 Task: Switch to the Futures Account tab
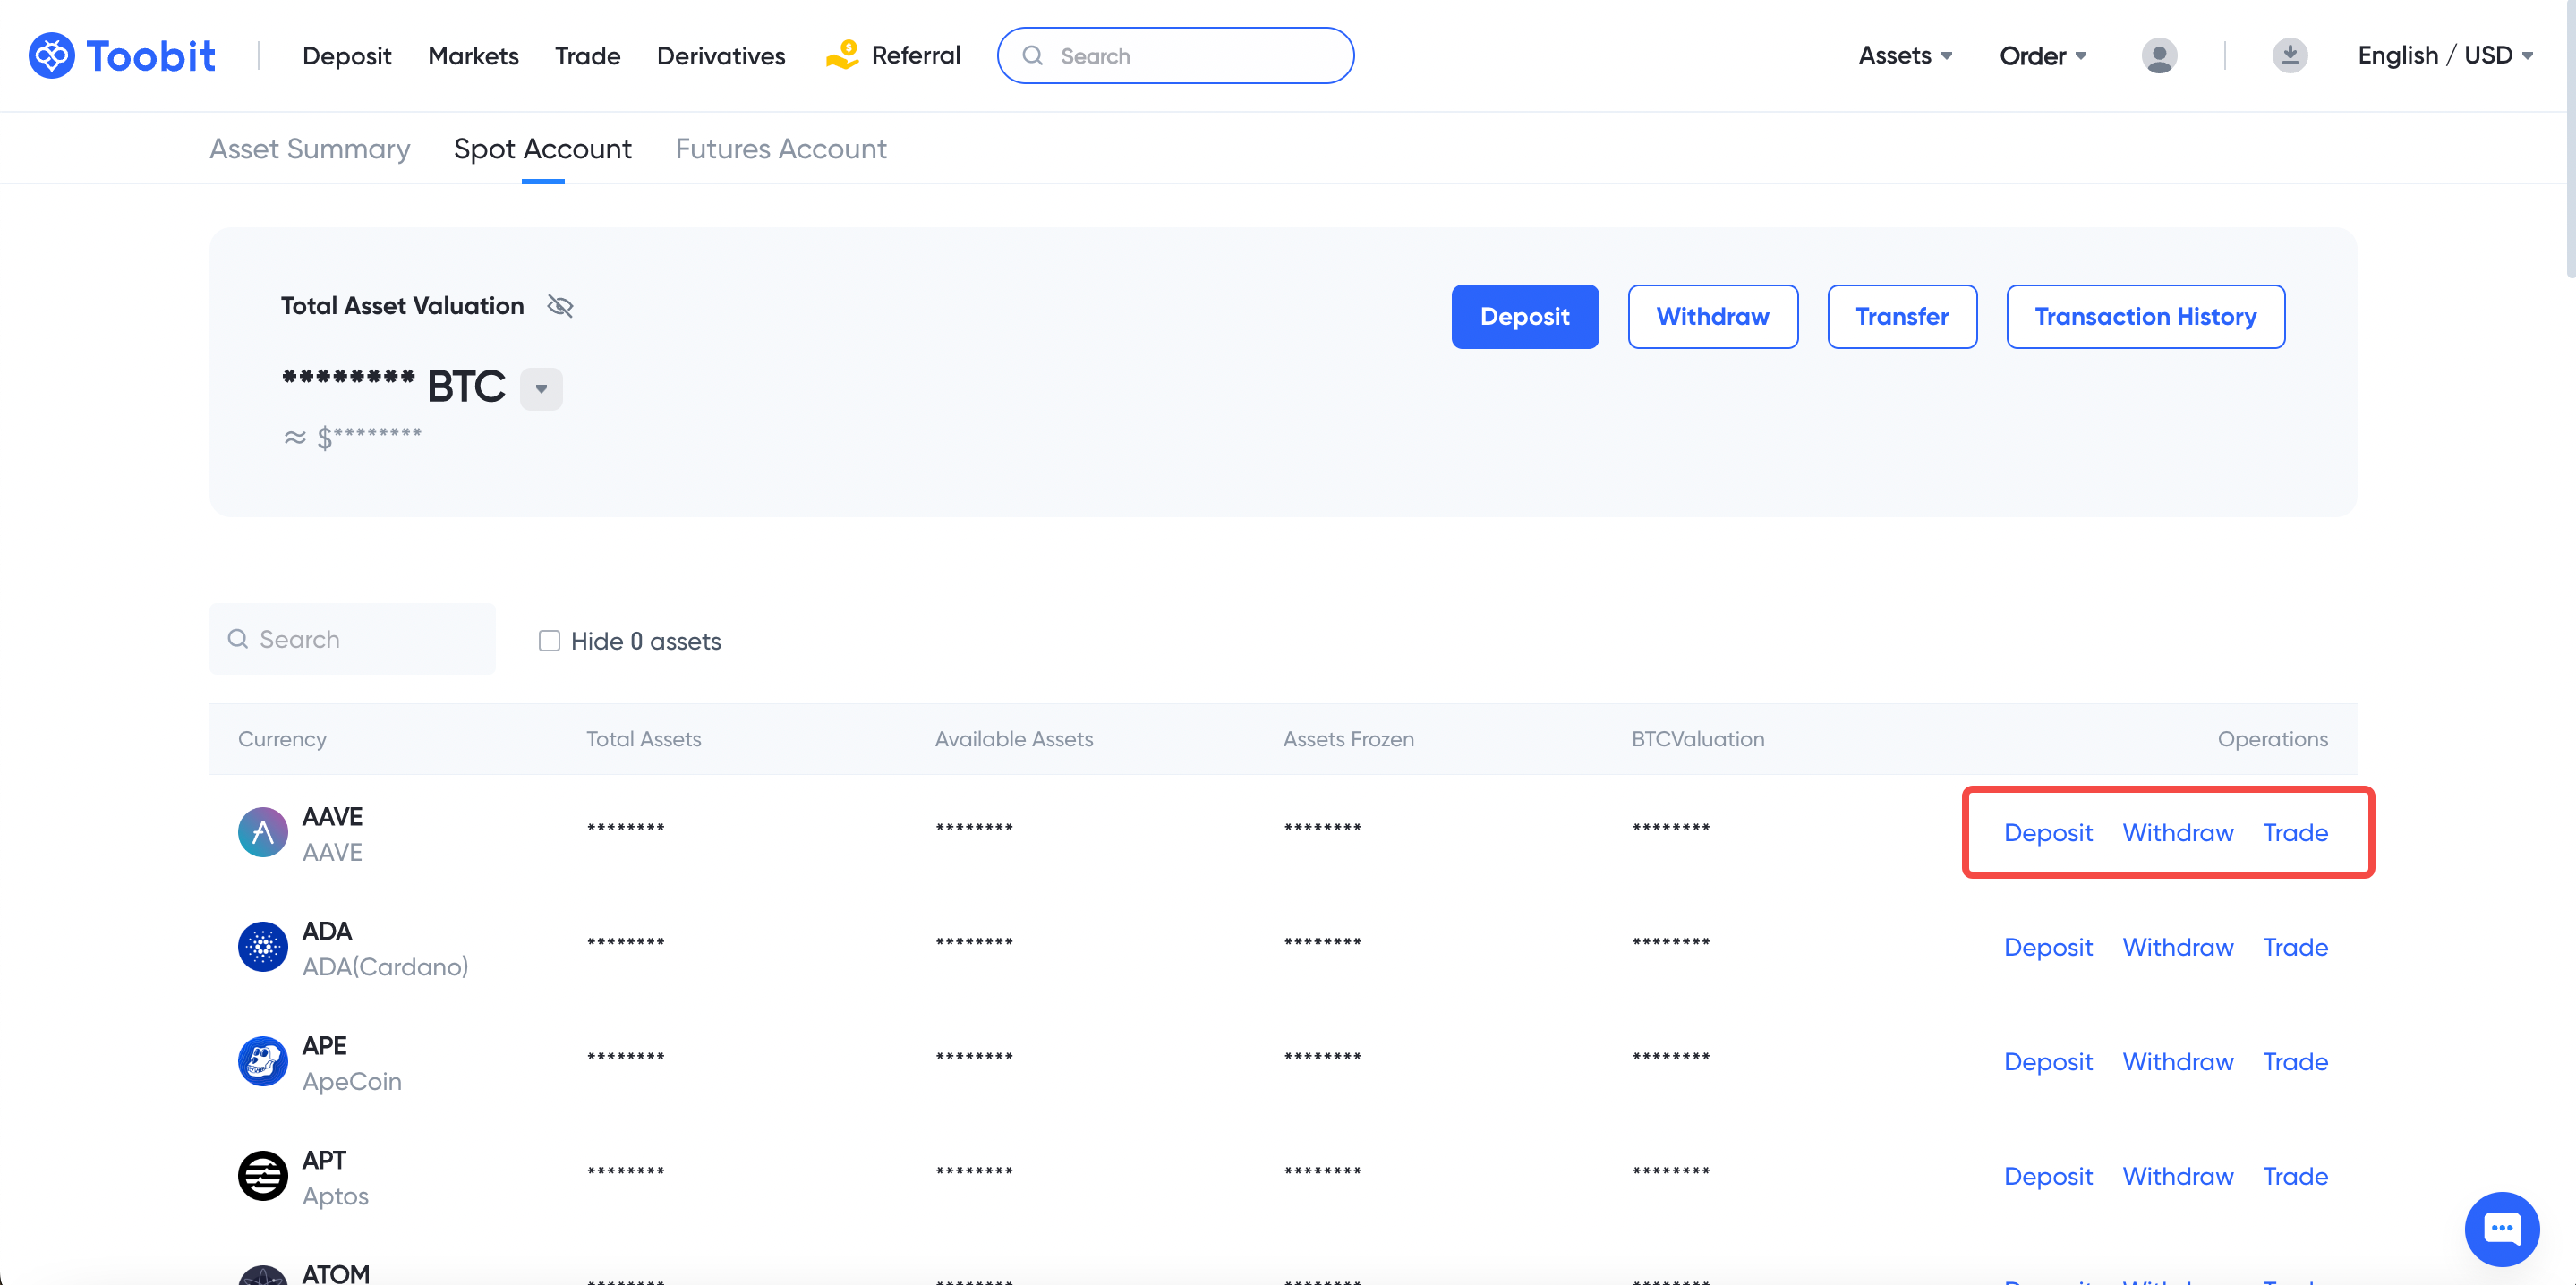pos(780,149)
